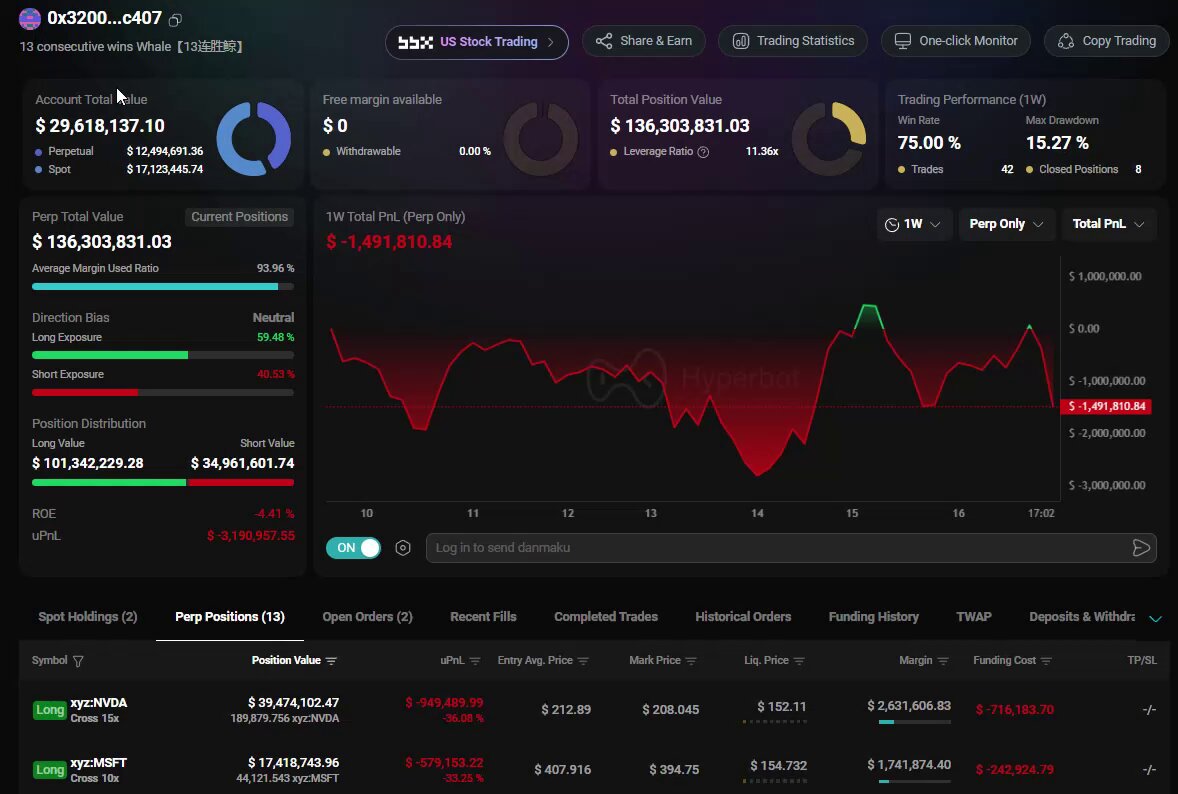Click the Share & Earn button
This screenshot has width=1178, height=794.
[644, 41]
